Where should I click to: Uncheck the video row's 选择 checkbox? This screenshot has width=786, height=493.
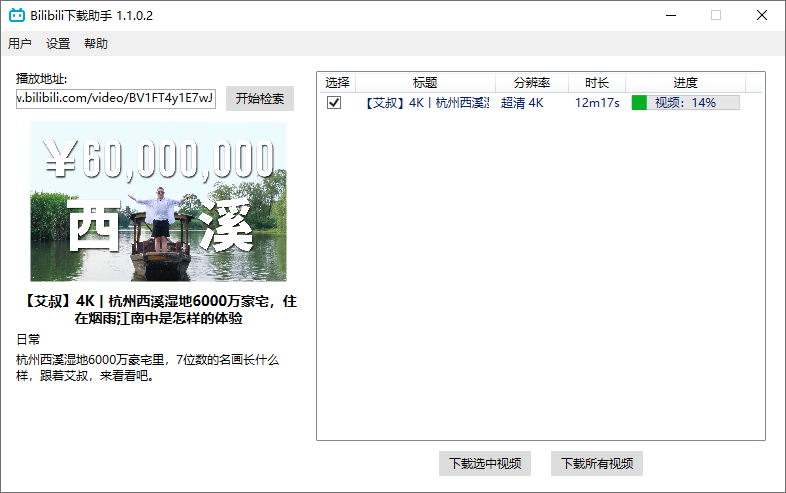point(334,103)
